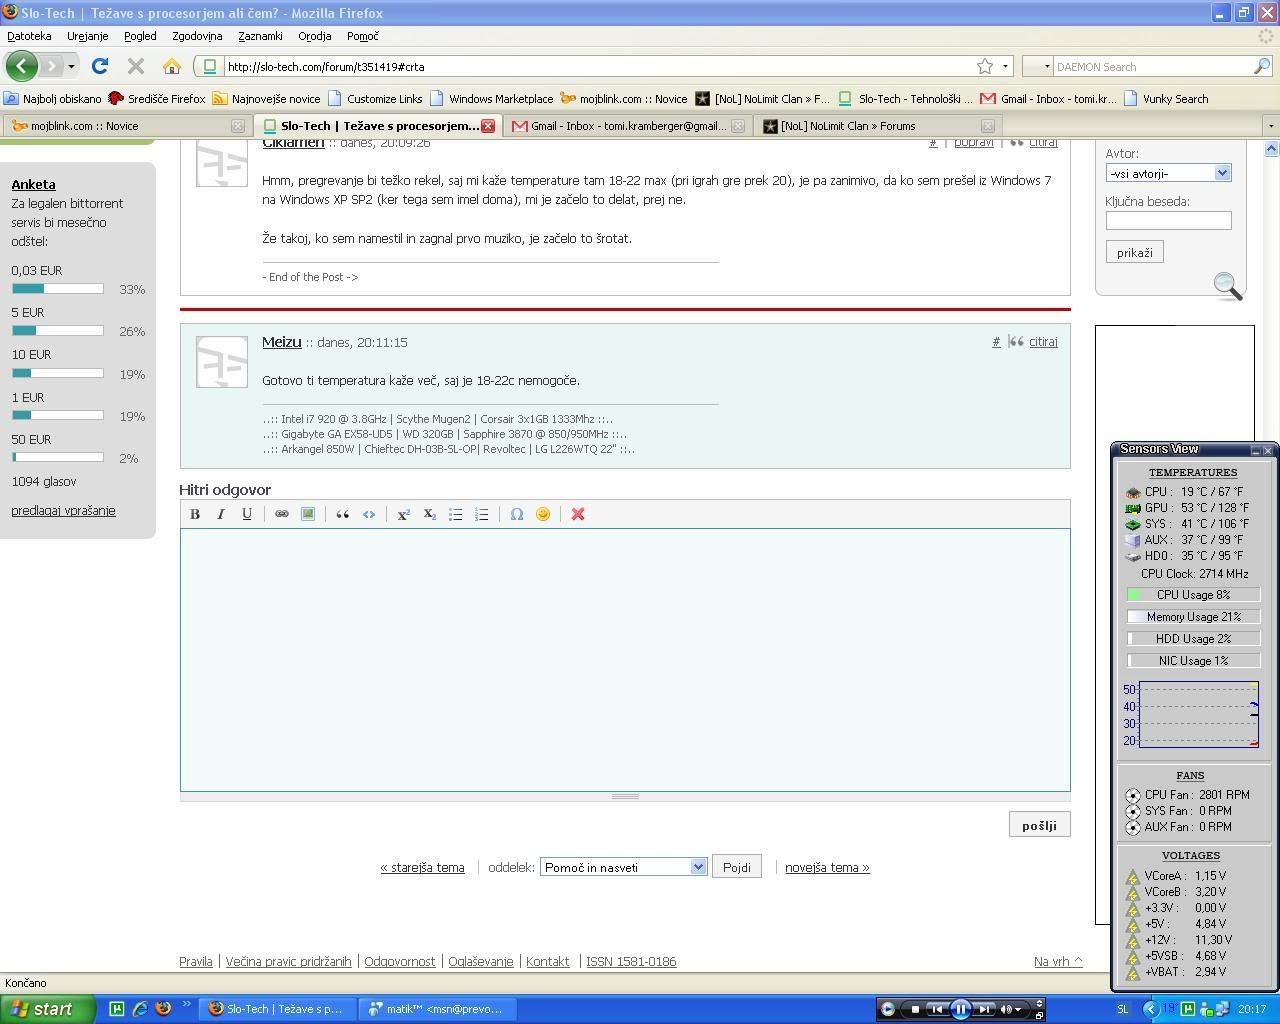Open the Urejanje menu
The image size is (1280, 1024).
coord(87,36)
